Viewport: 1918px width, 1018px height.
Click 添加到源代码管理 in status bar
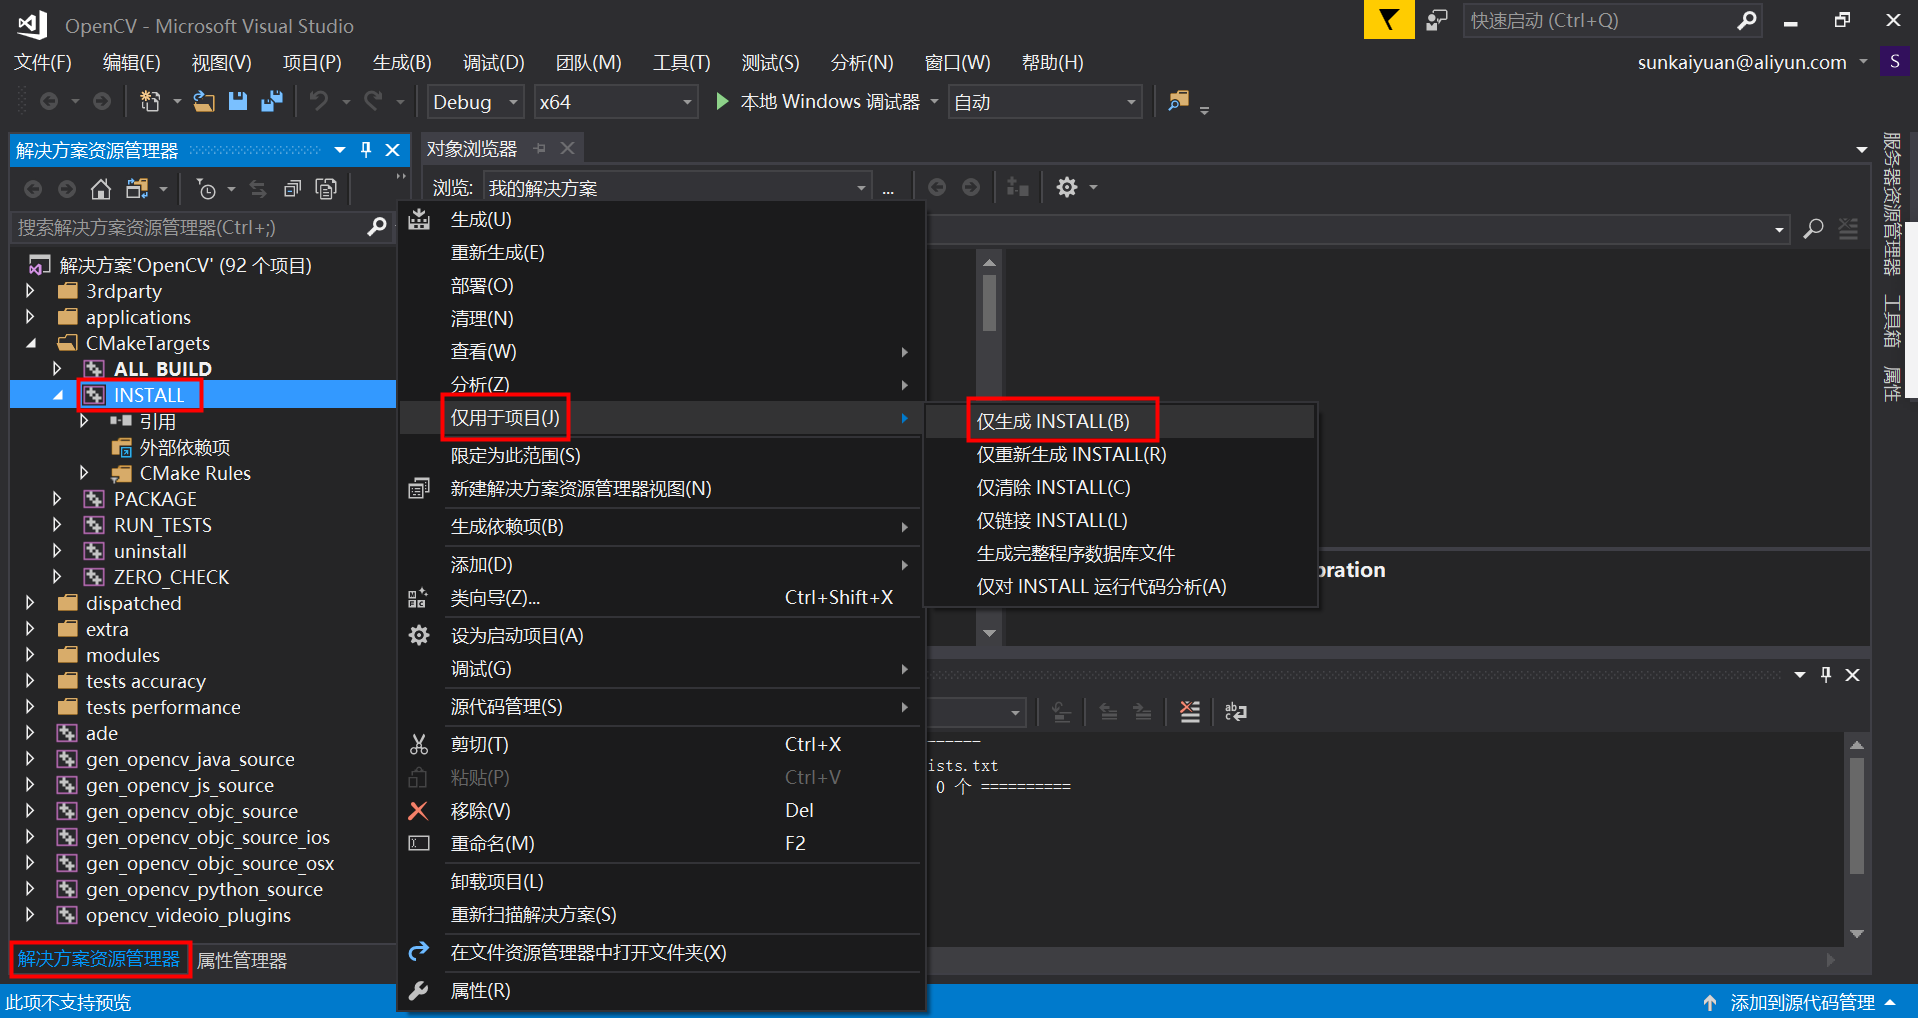(x=1801, y=1002)
